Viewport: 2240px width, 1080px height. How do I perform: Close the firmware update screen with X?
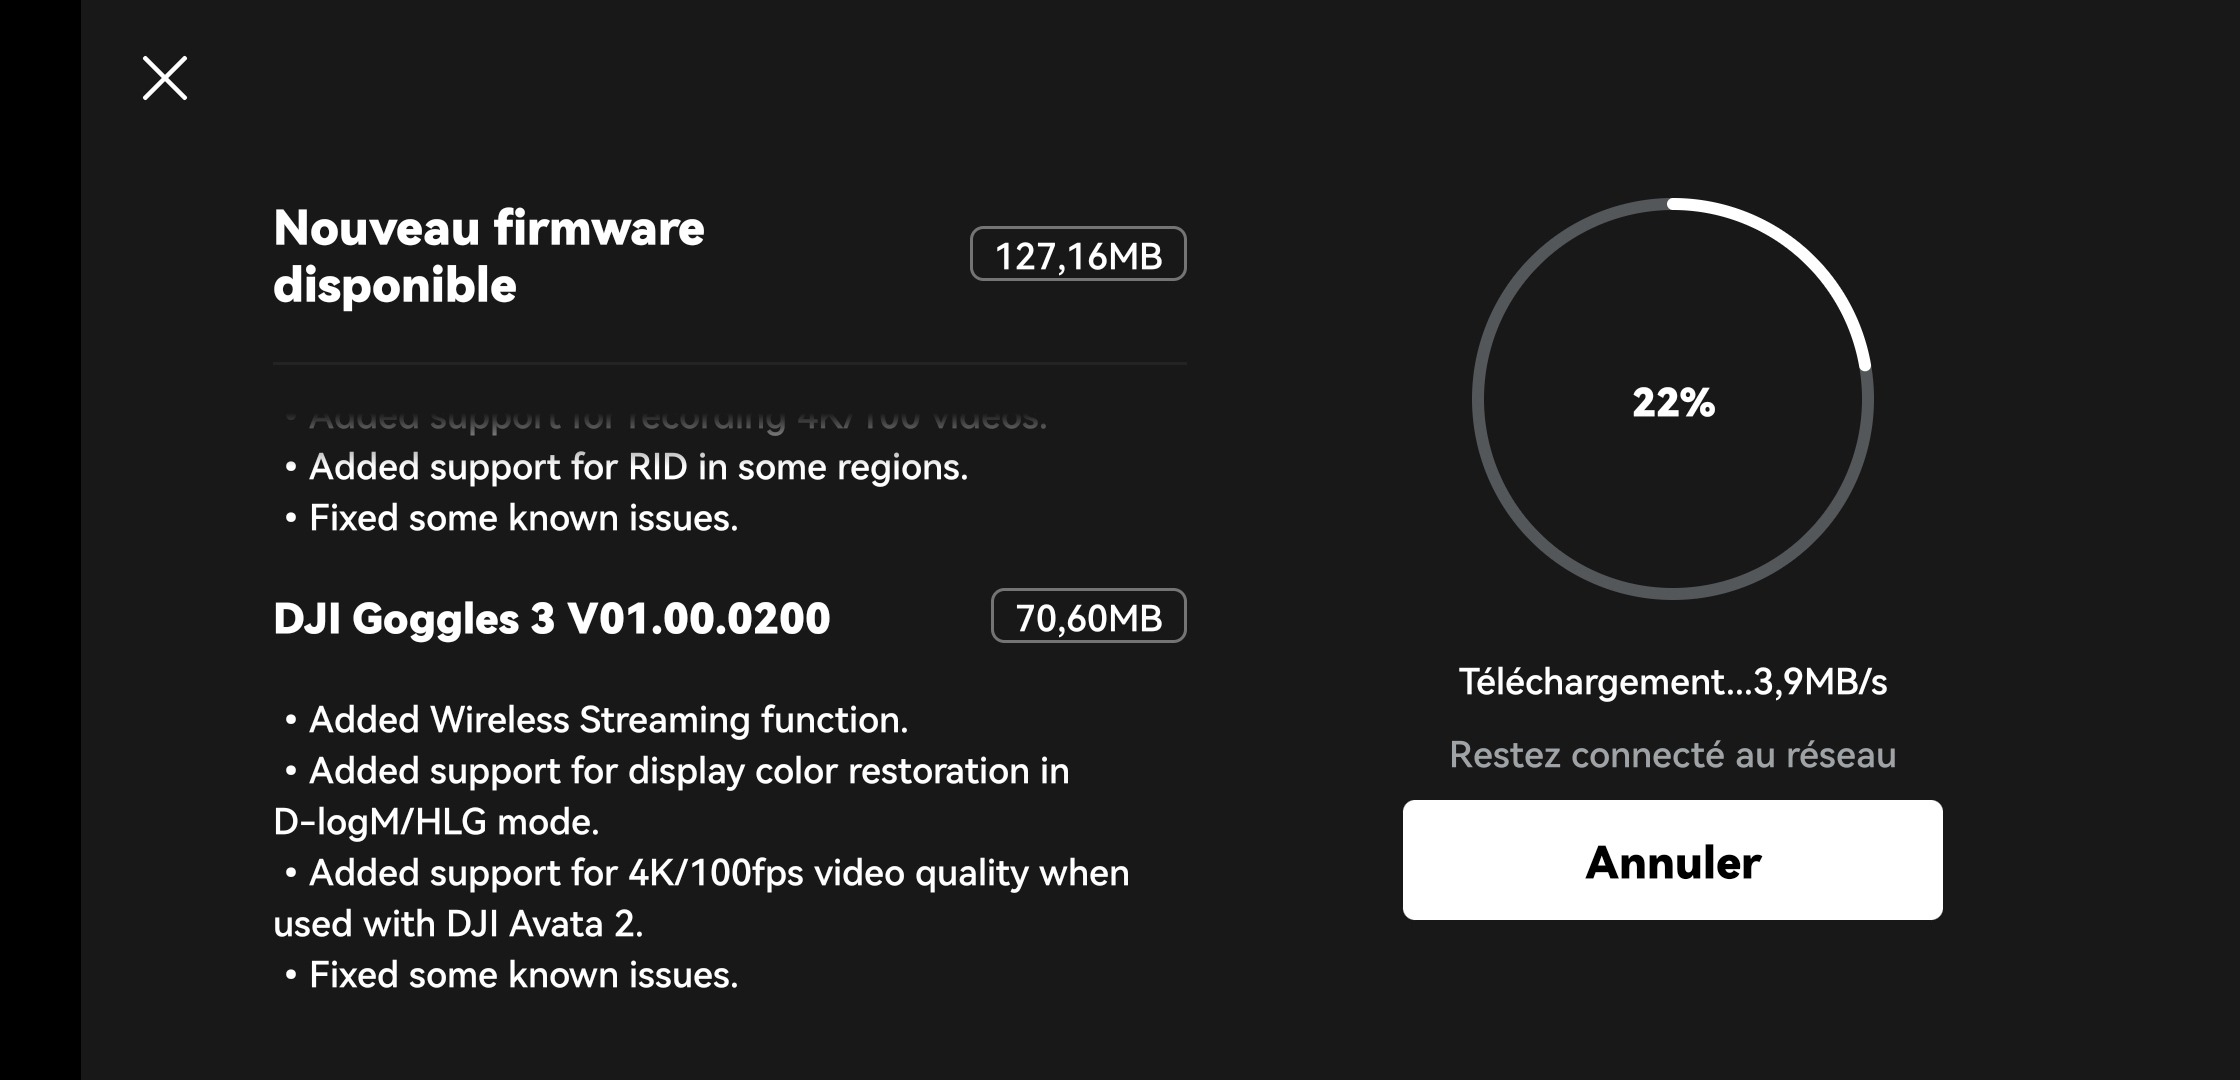(x=165, y=78)
